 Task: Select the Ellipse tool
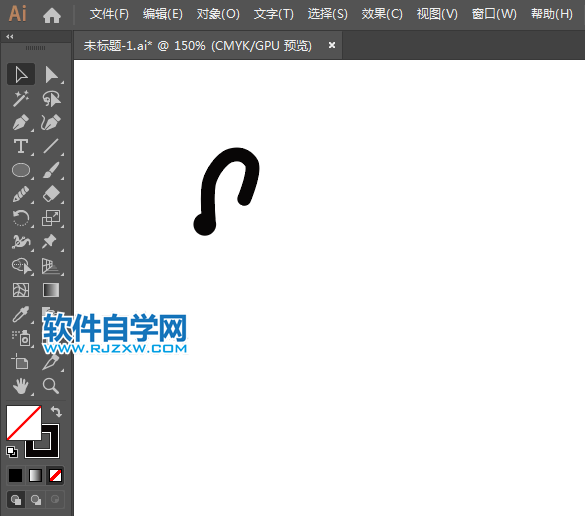click(x=21, y=170)
